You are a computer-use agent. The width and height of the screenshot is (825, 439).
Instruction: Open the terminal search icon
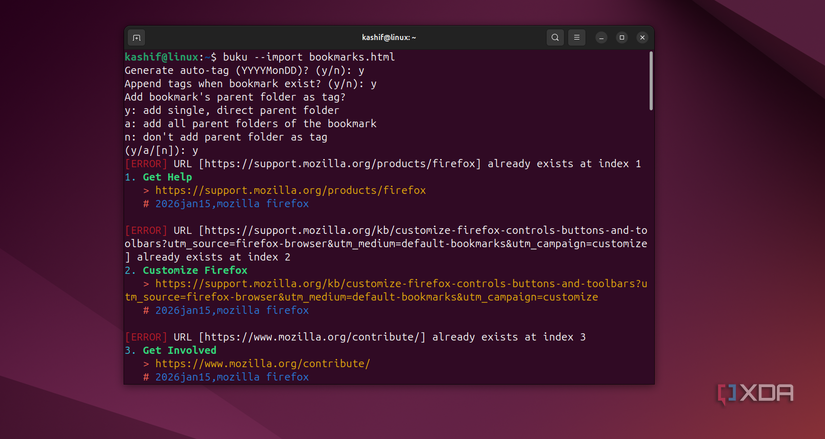(x=555, y=37)
